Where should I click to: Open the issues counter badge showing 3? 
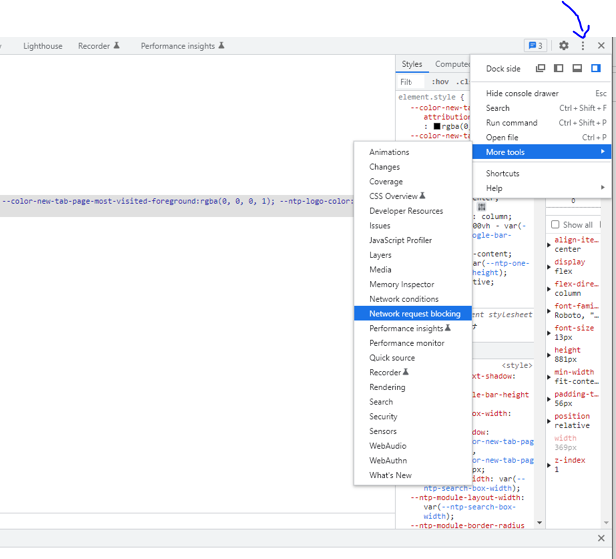click(535, 46)
